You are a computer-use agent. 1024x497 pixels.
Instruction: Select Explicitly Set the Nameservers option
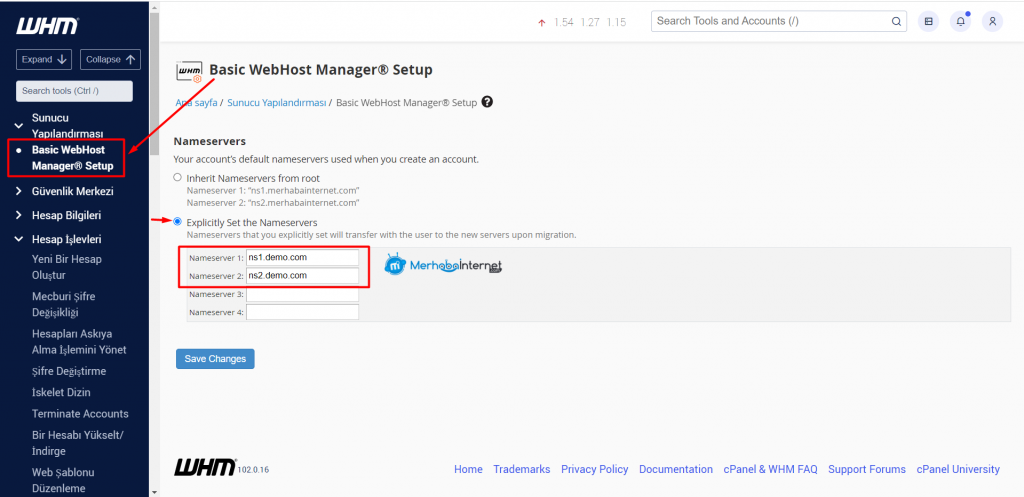tap(178, 221)
